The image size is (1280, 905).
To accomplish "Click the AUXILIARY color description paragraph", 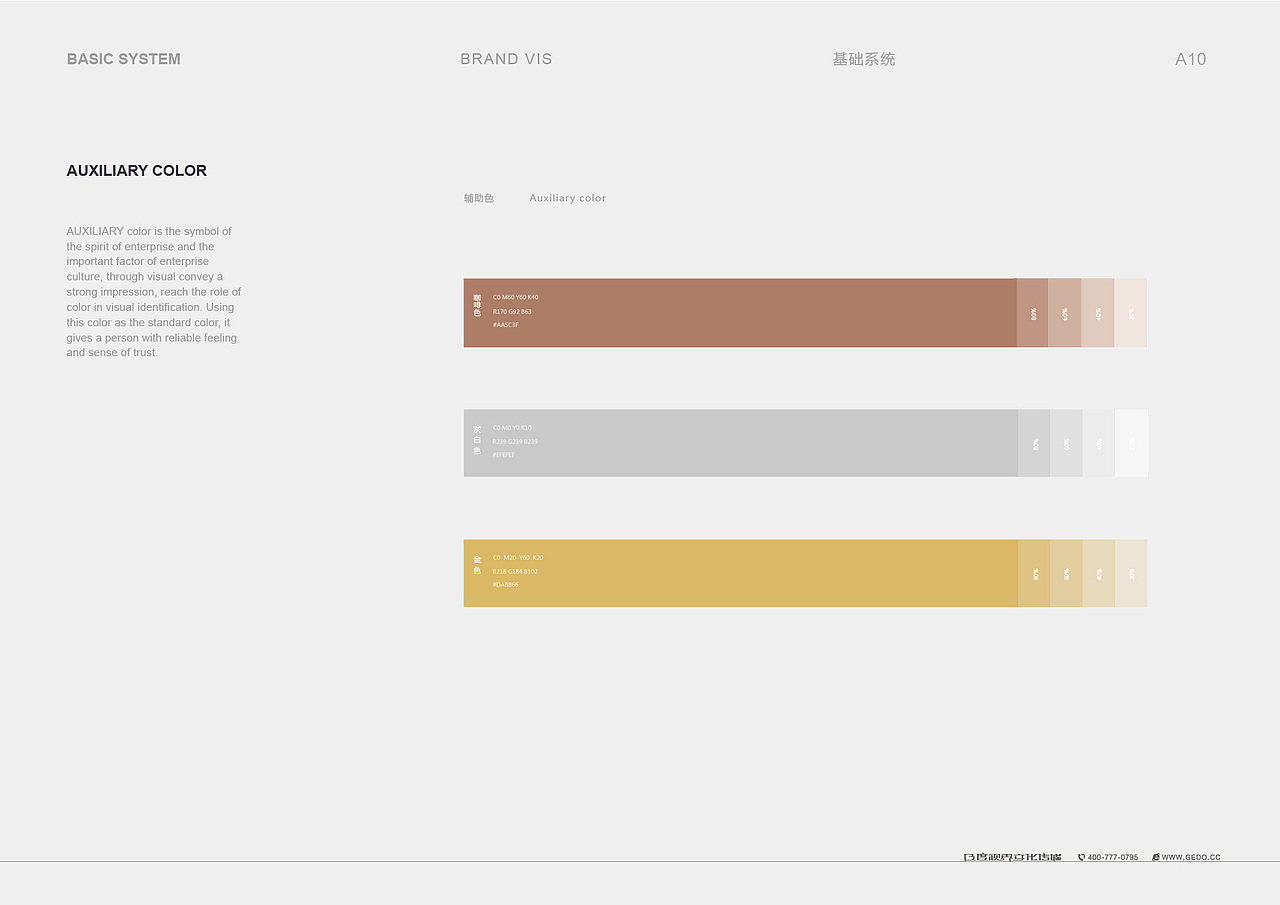I will [x=154, y=292].
